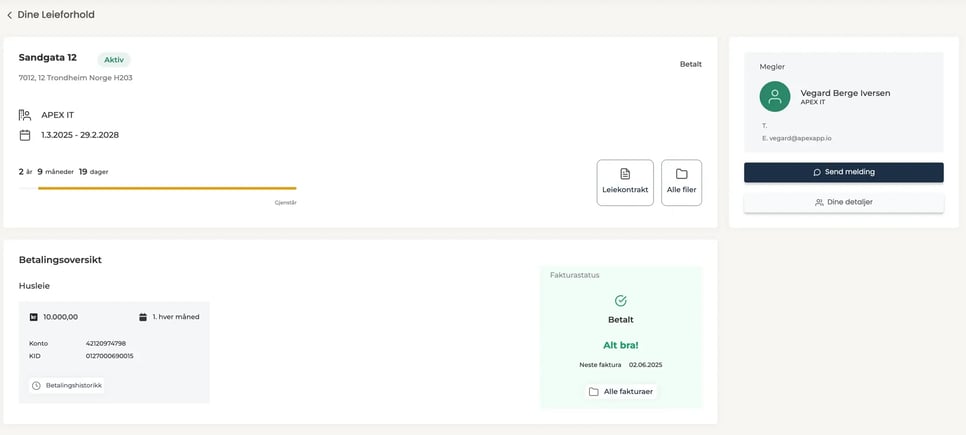Viewport: 966px width, 435px height.
Task: Click the Sandgata 12 property title
Action: [x=48, y=58]
